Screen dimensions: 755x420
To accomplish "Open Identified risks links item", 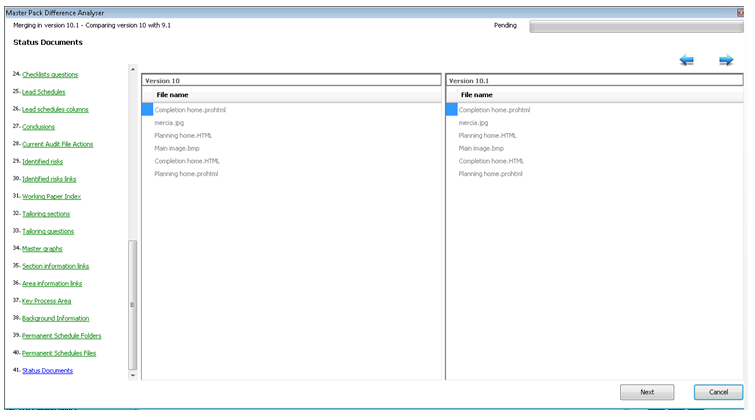I will [49, 179].
